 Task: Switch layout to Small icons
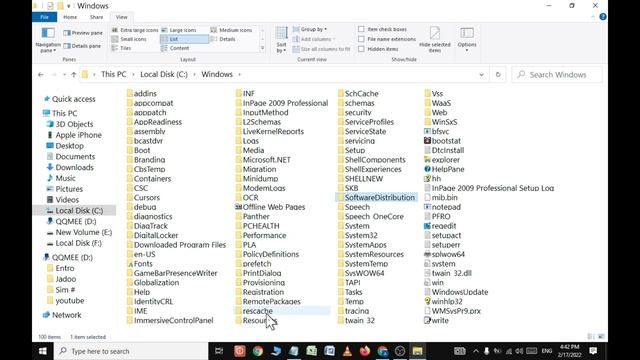click(x=129, y=39)
